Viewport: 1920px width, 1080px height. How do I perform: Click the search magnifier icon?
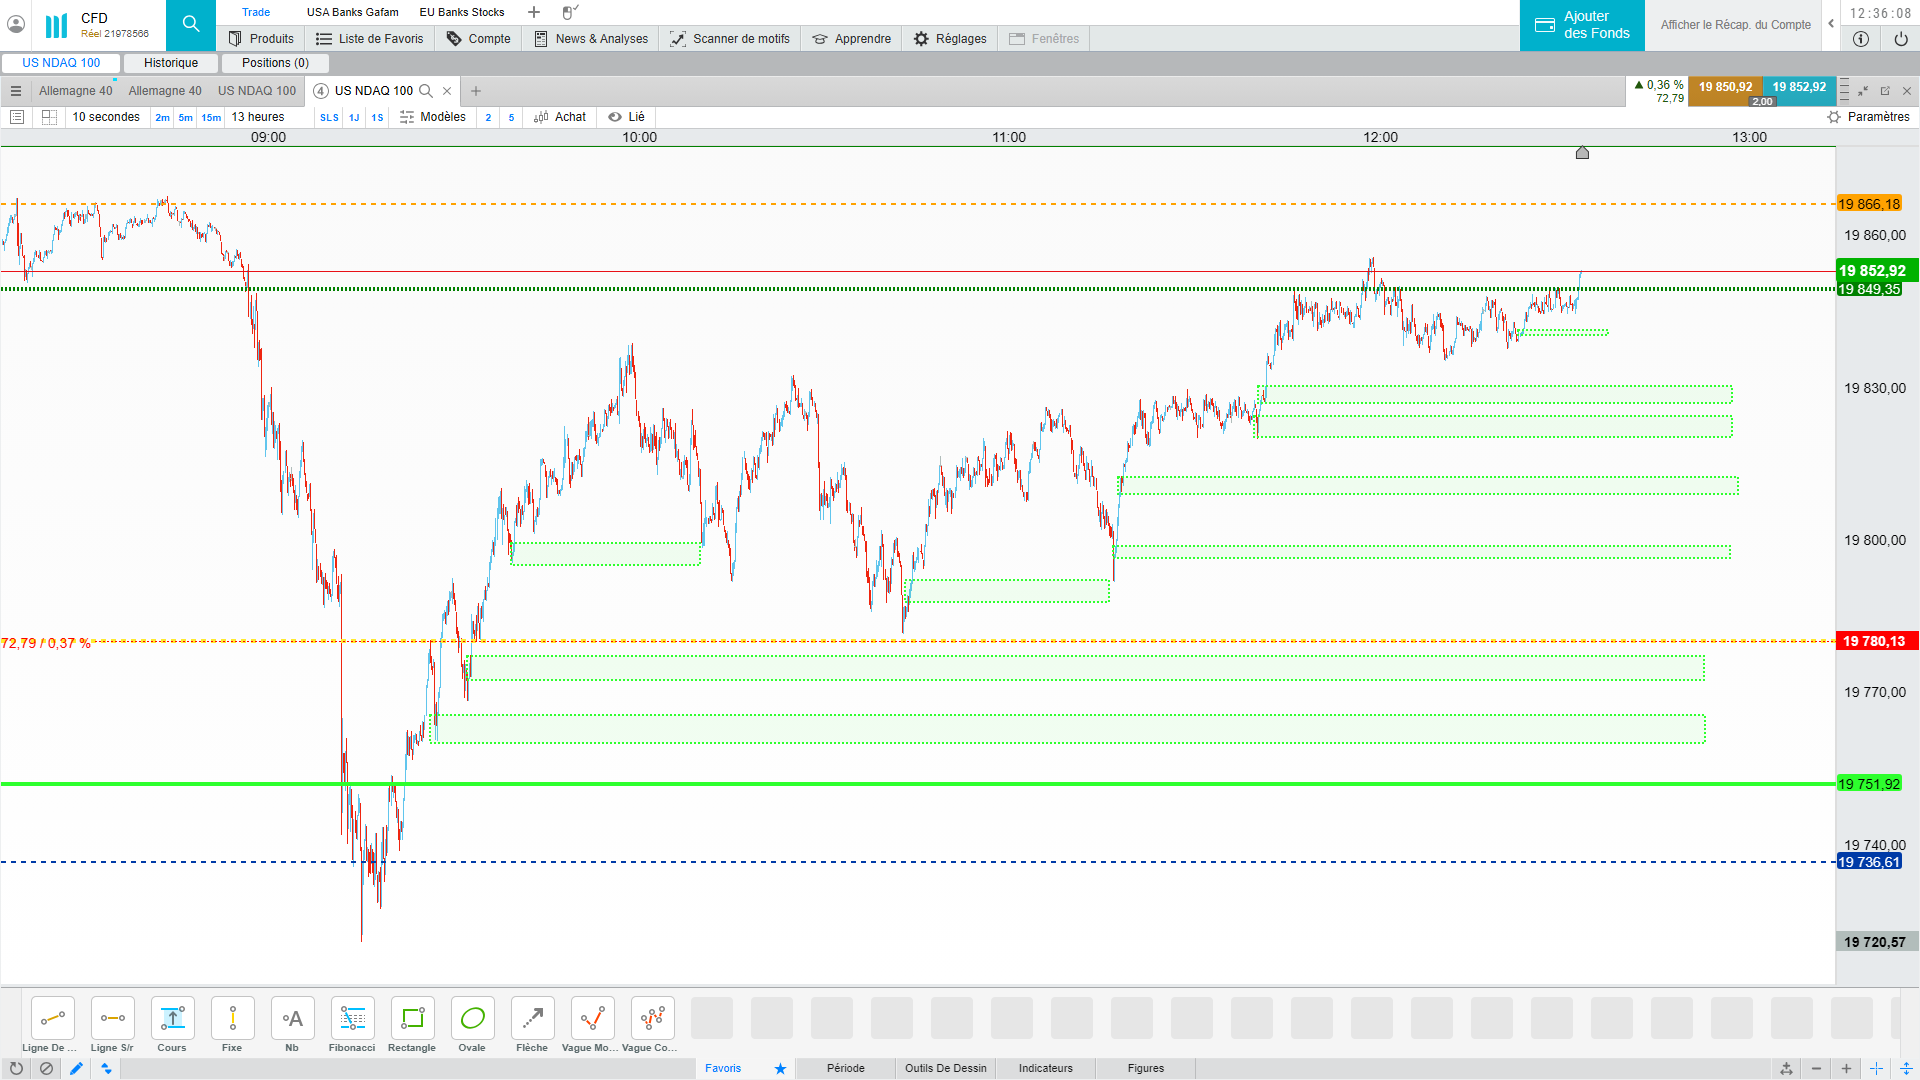pyautogui.click(x=191, y=24)
